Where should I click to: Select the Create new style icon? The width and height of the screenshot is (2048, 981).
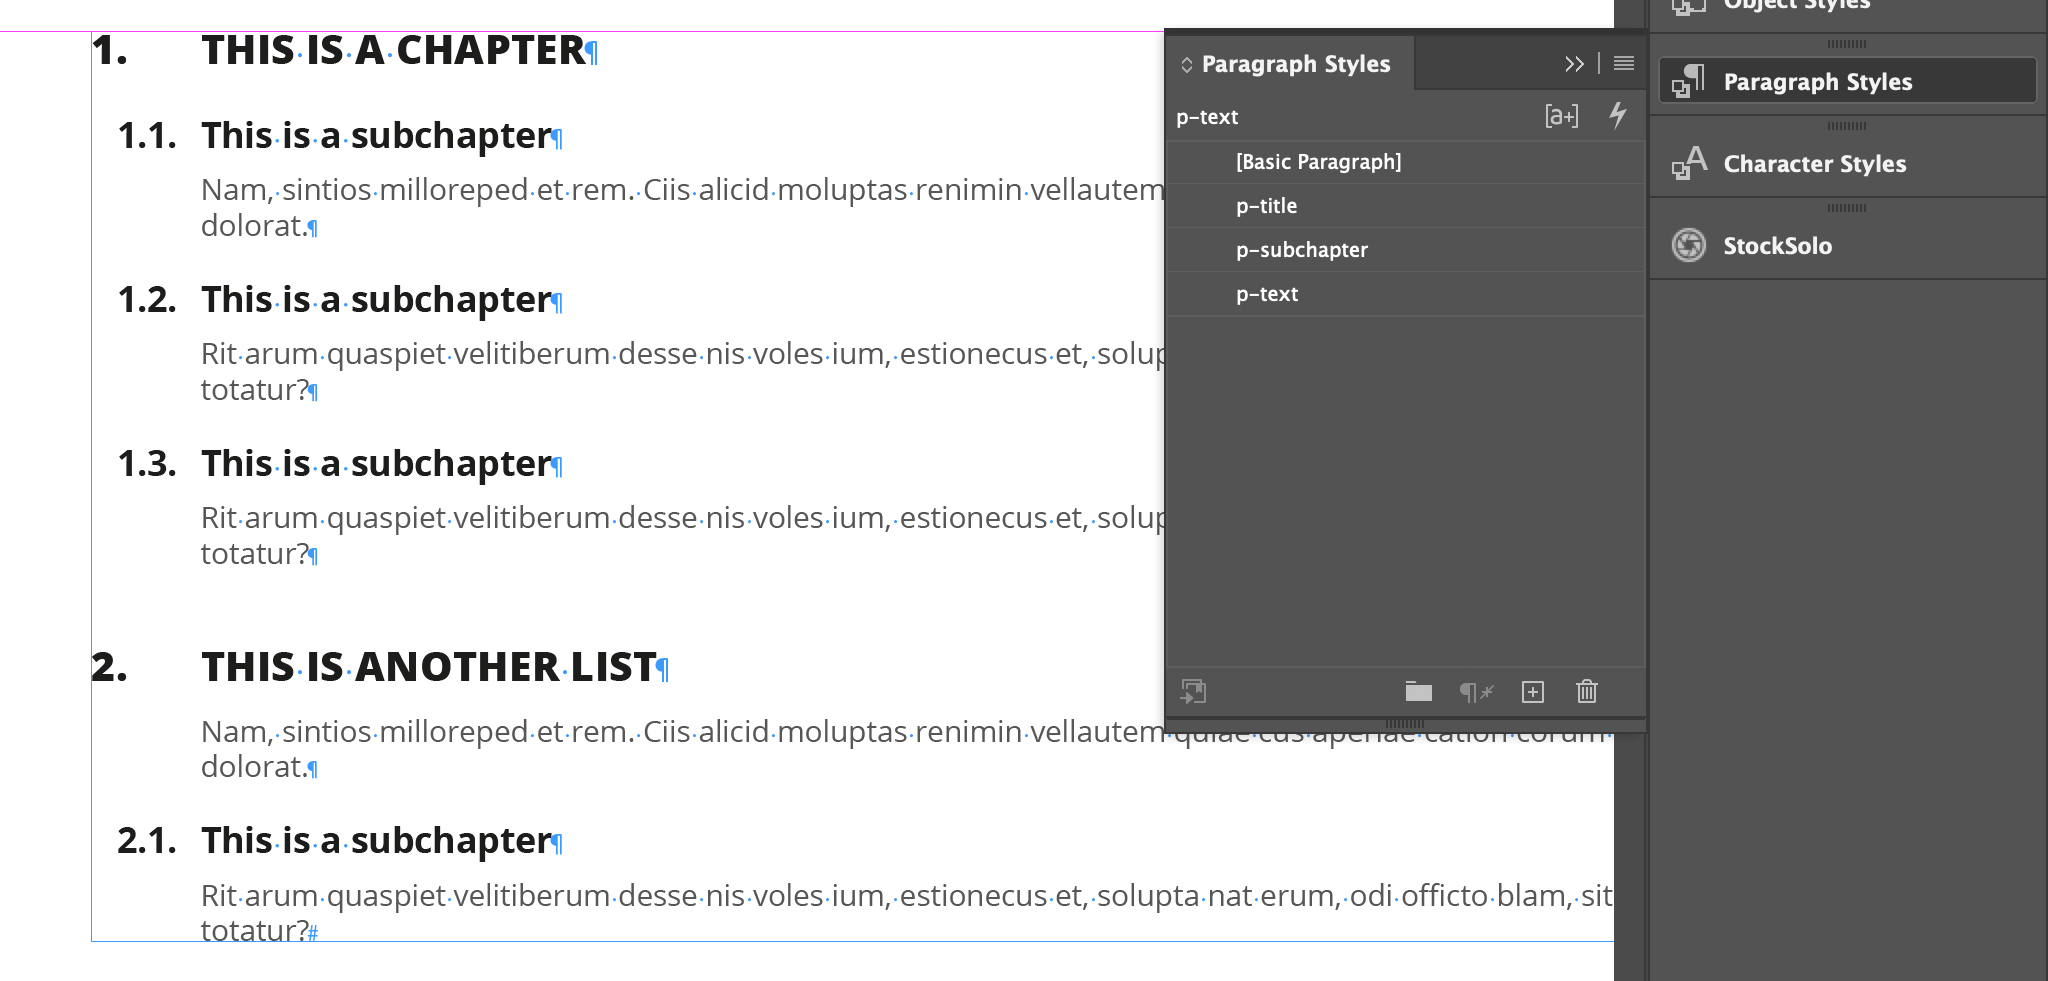tap(1532, 691)
